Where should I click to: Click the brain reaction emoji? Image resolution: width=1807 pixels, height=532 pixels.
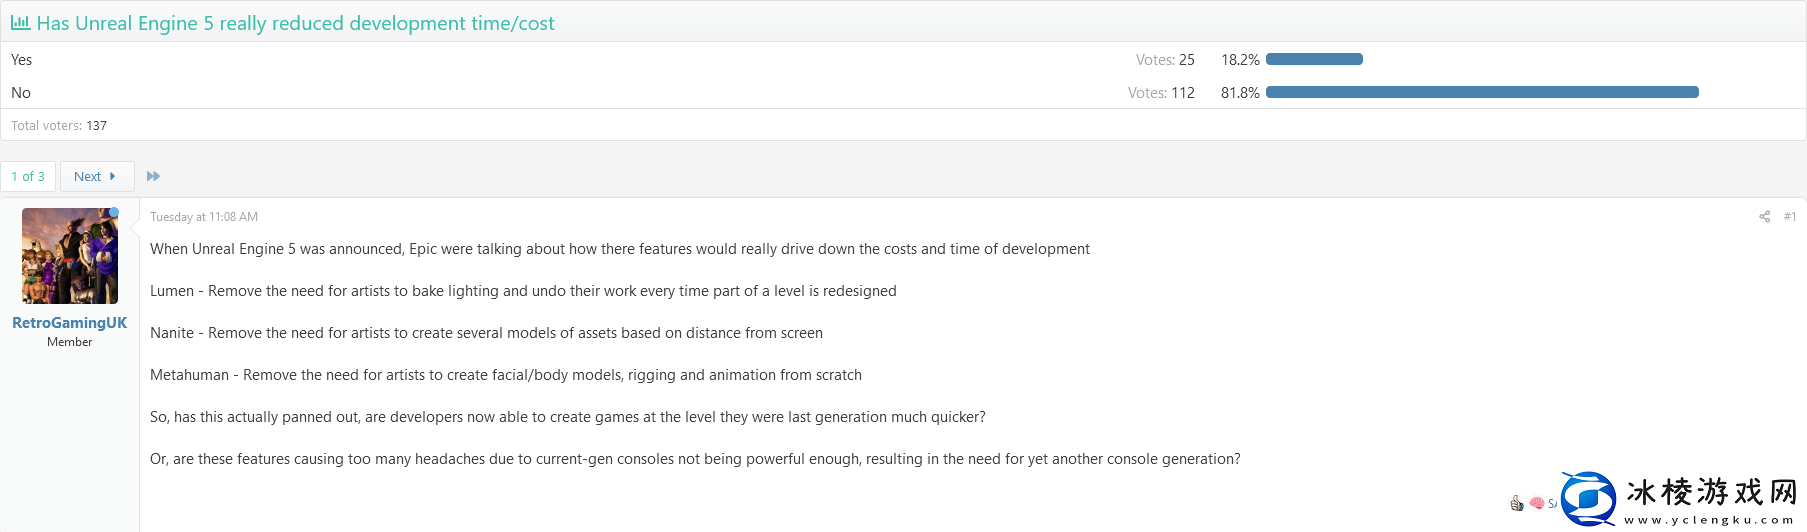[x=1536, y=503]
